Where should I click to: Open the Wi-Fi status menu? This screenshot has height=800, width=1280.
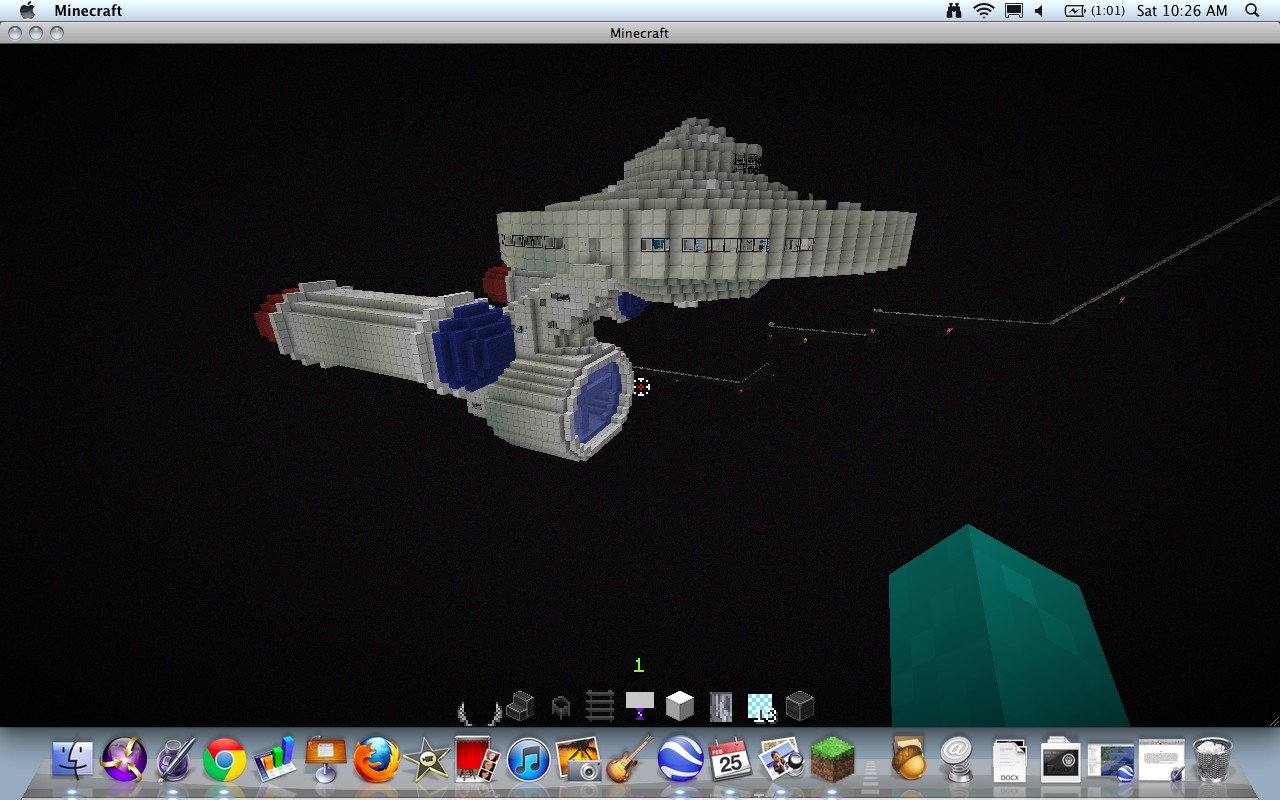pos(984,11)
